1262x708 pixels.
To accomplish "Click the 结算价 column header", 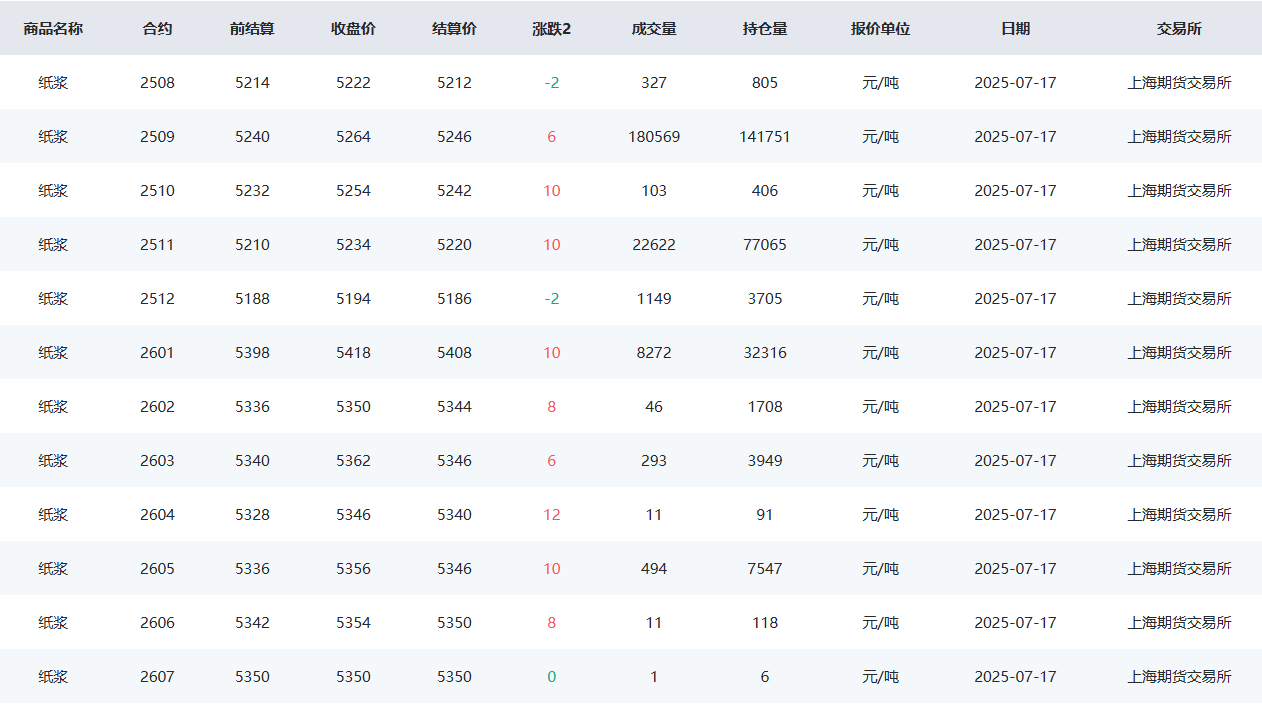I will pos(454,29).
